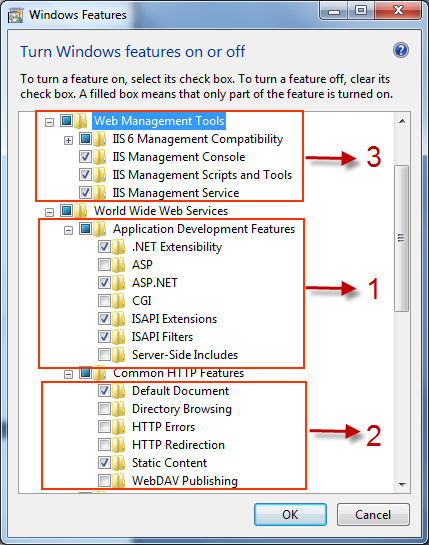
Task: Minimize the Windows Features window
Action: [x=334, y=11]
